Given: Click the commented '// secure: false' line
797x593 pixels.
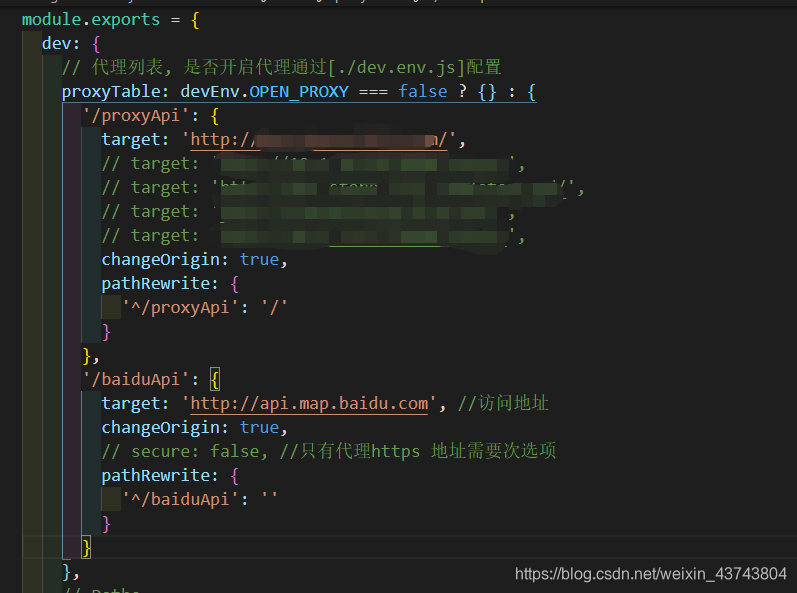Looking at the screenshot, I should (328, 451).
